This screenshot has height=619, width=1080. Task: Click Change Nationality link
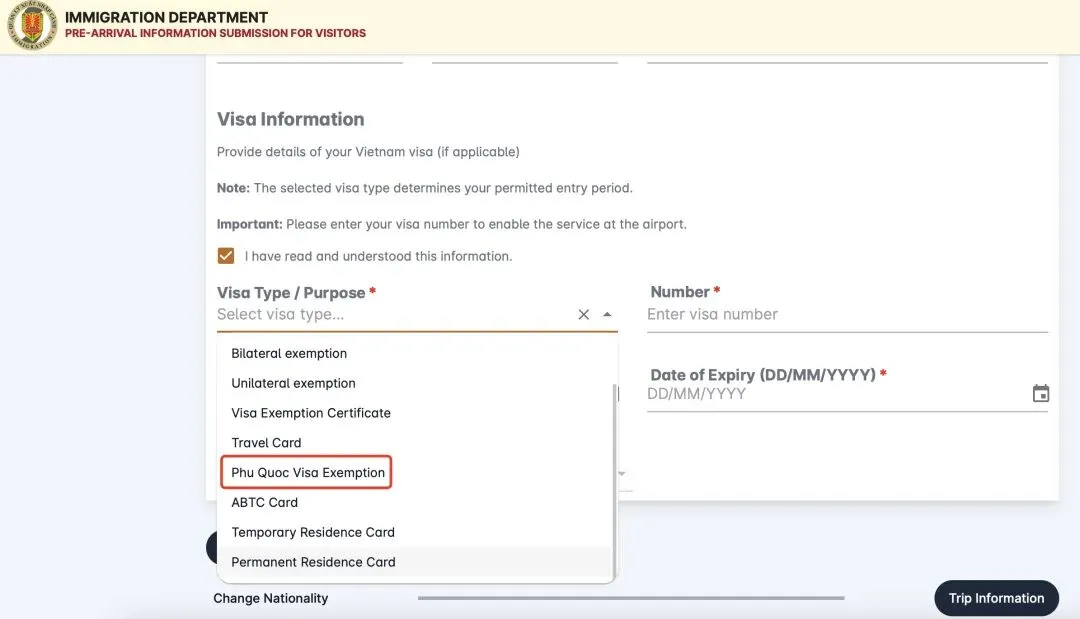pos(271,598)
